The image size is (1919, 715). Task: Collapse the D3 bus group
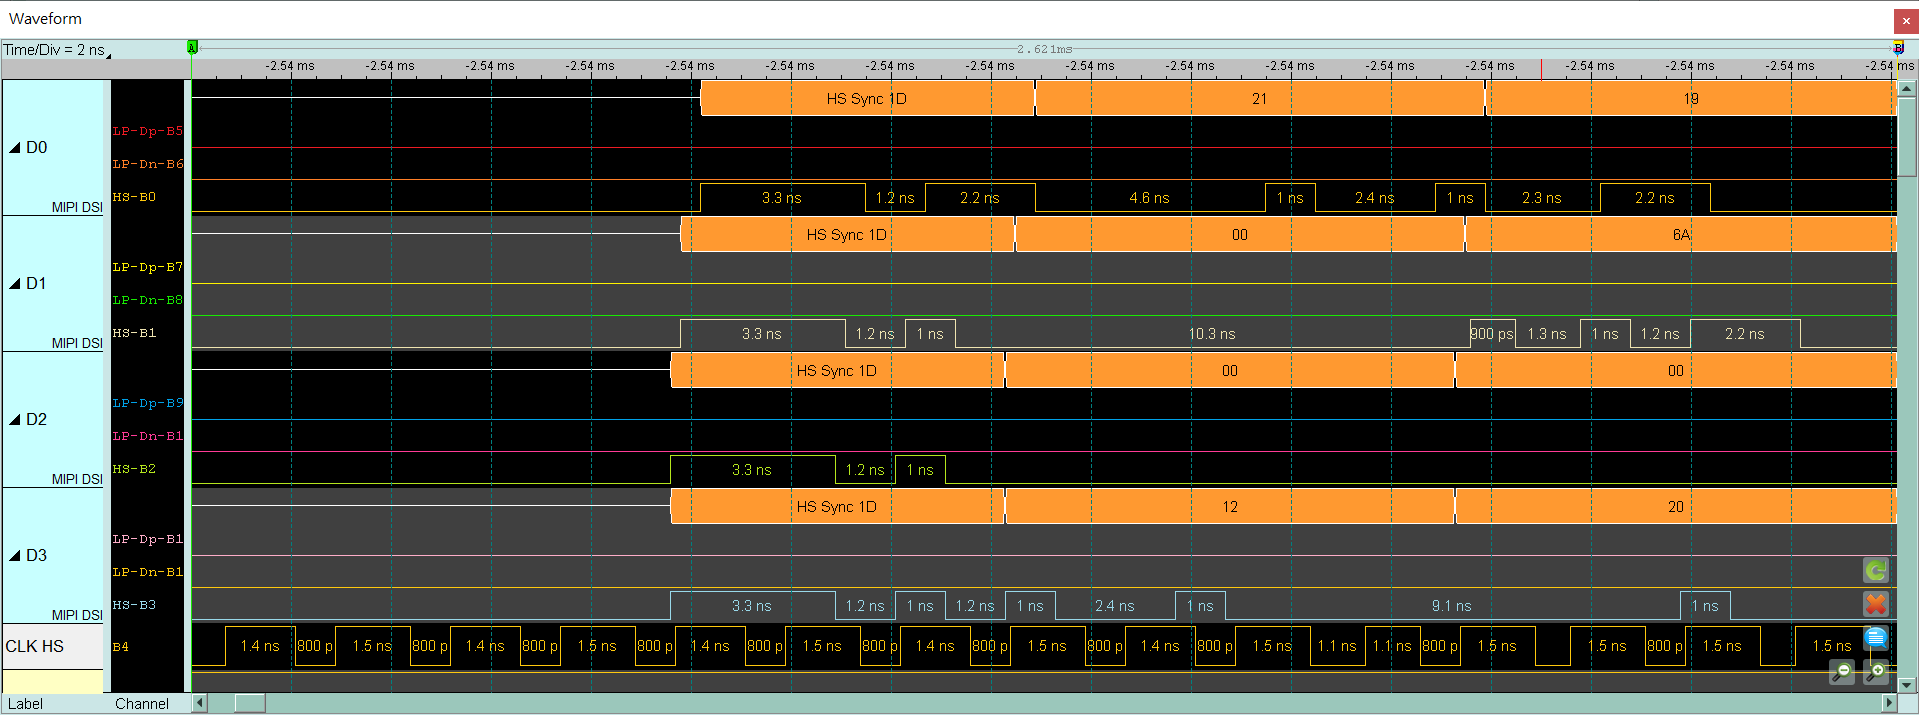click(15, 556)
